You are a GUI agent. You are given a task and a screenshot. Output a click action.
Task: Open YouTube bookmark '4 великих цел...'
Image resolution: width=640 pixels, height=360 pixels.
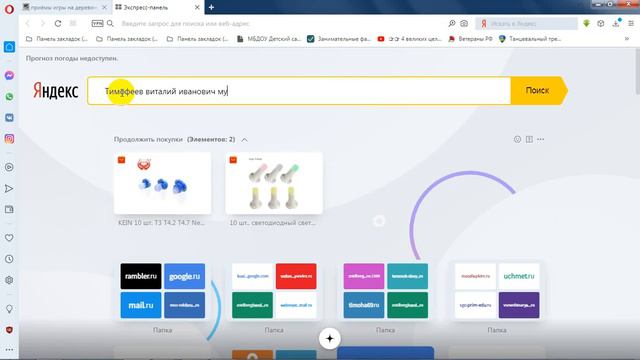(409, 39)
